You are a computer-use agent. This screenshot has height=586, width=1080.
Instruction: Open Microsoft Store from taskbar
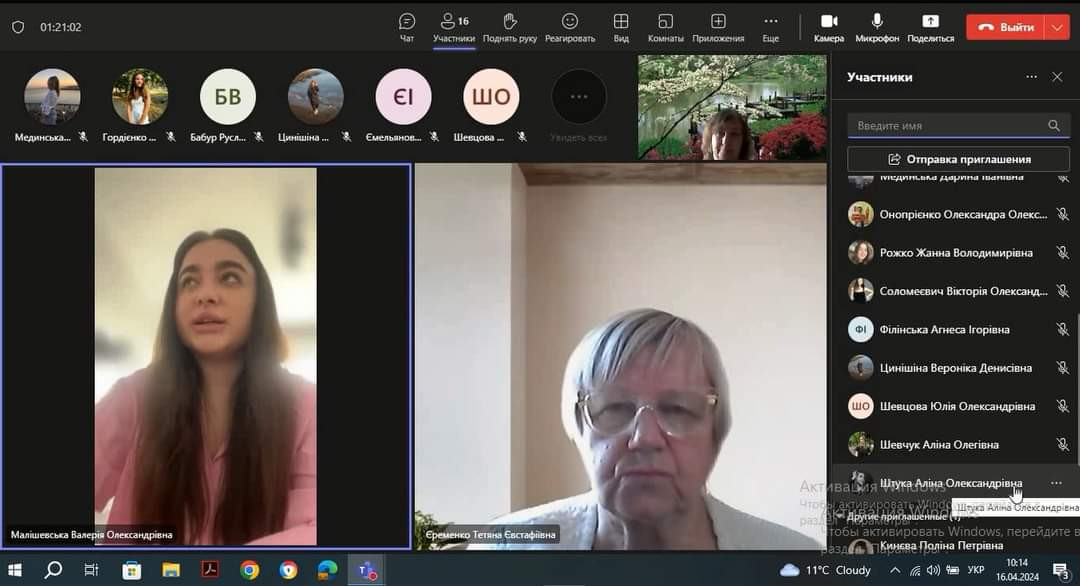click(131, 569)
